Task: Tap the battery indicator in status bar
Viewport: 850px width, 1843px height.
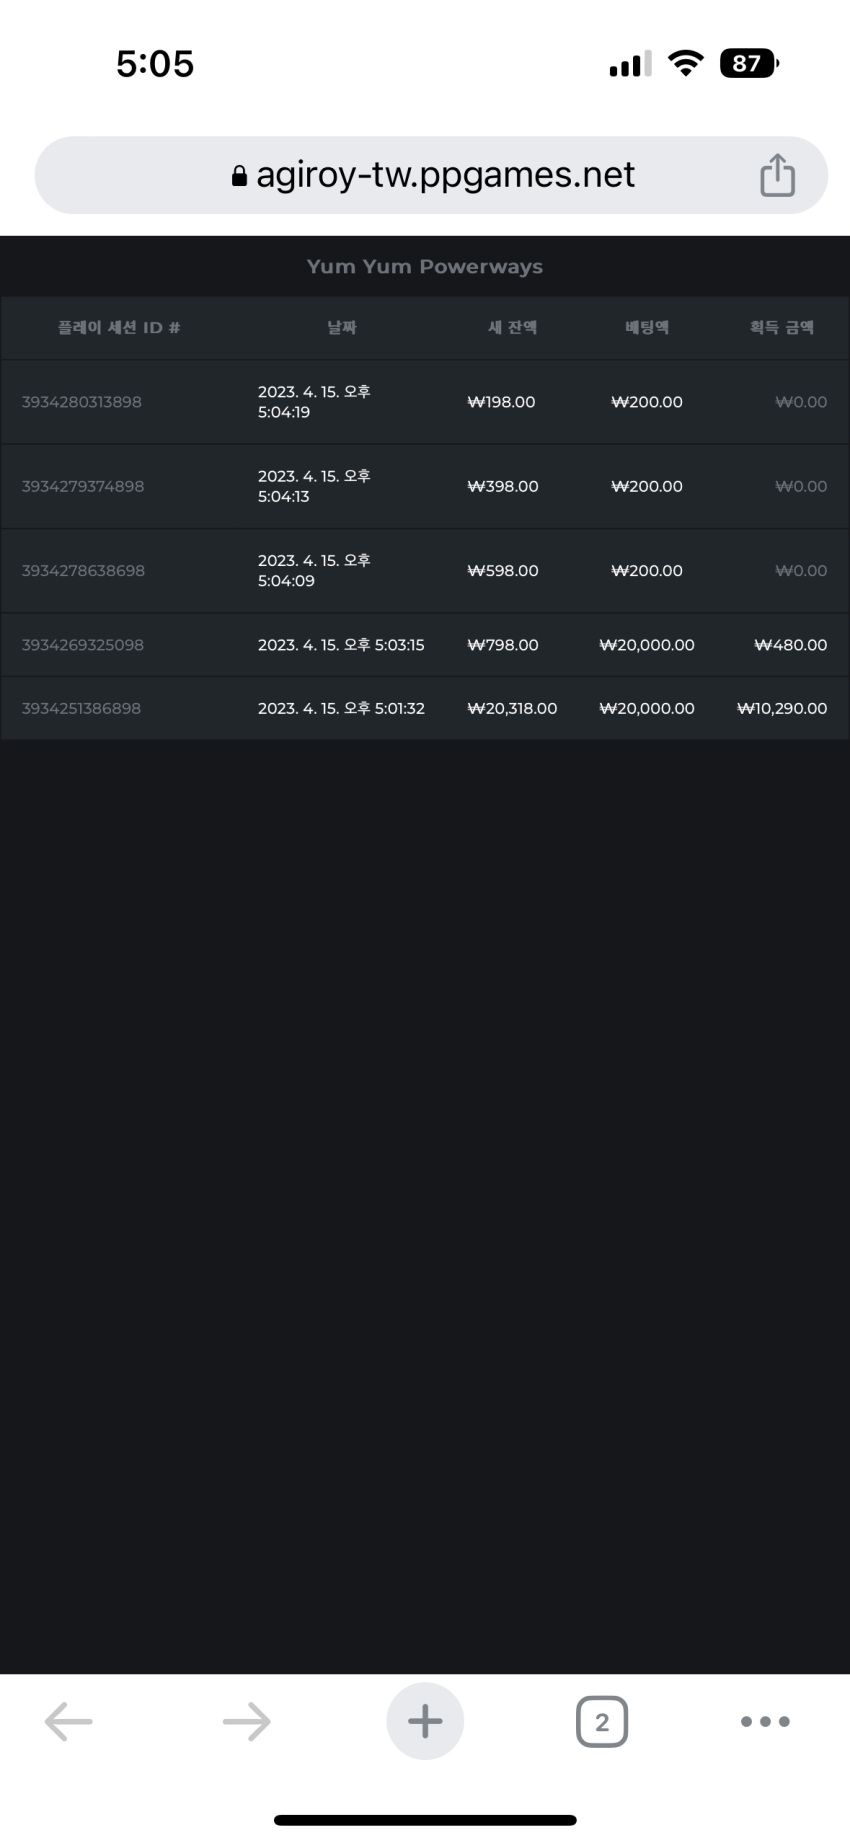Action: tap(749, 64)
